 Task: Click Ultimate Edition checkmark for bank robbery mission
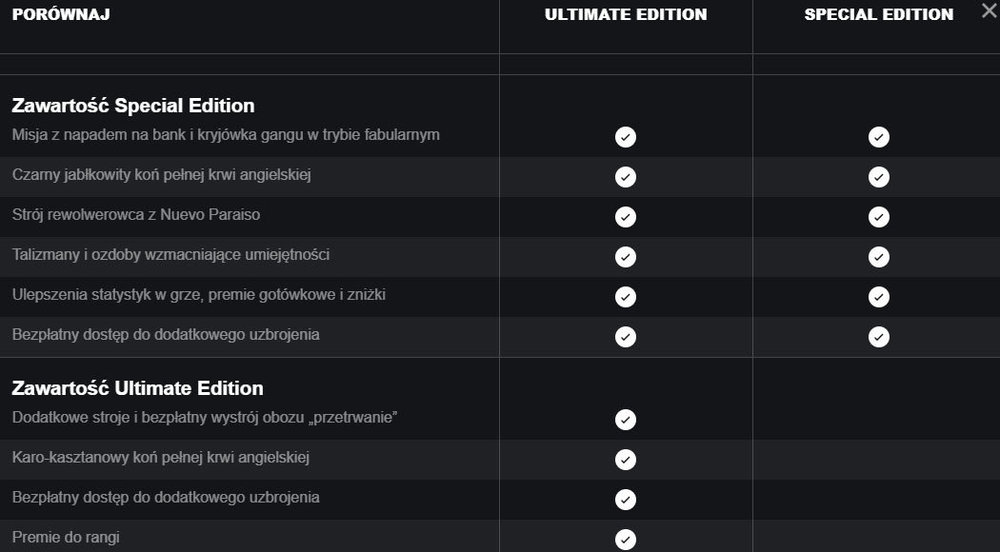(x=625, y=137)
